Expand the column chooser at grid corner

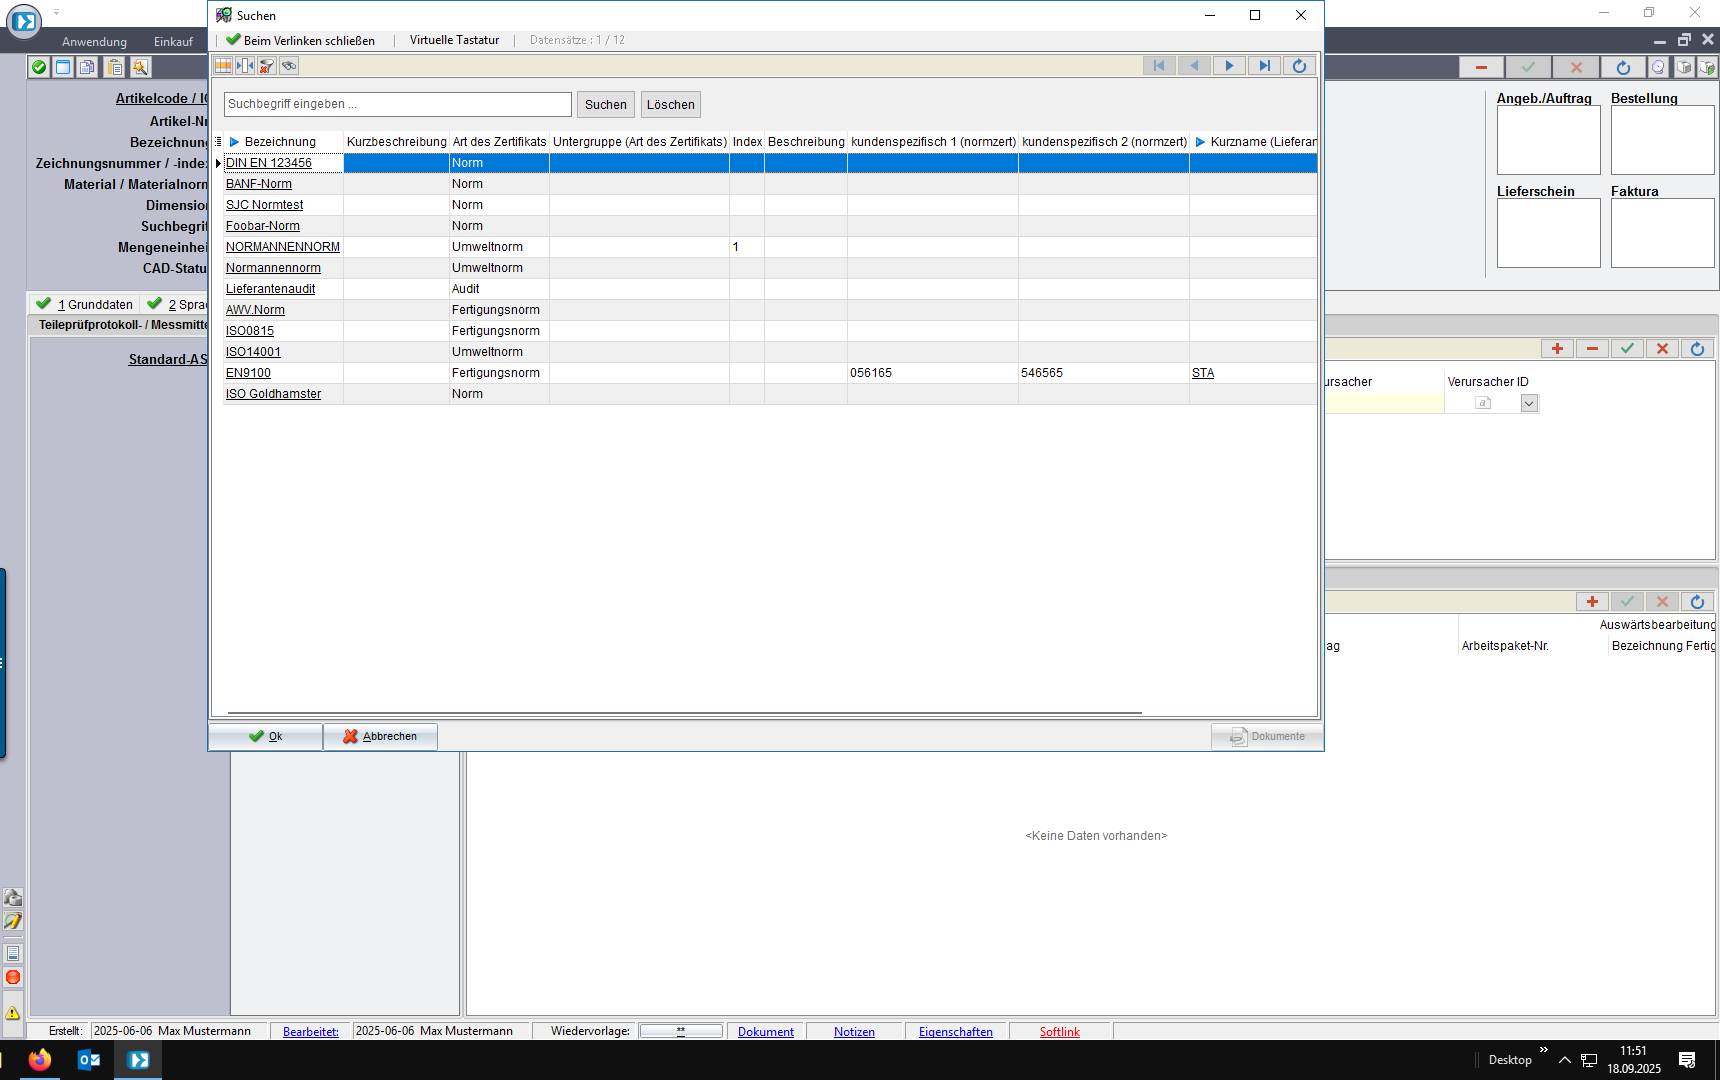coord(218,142)
